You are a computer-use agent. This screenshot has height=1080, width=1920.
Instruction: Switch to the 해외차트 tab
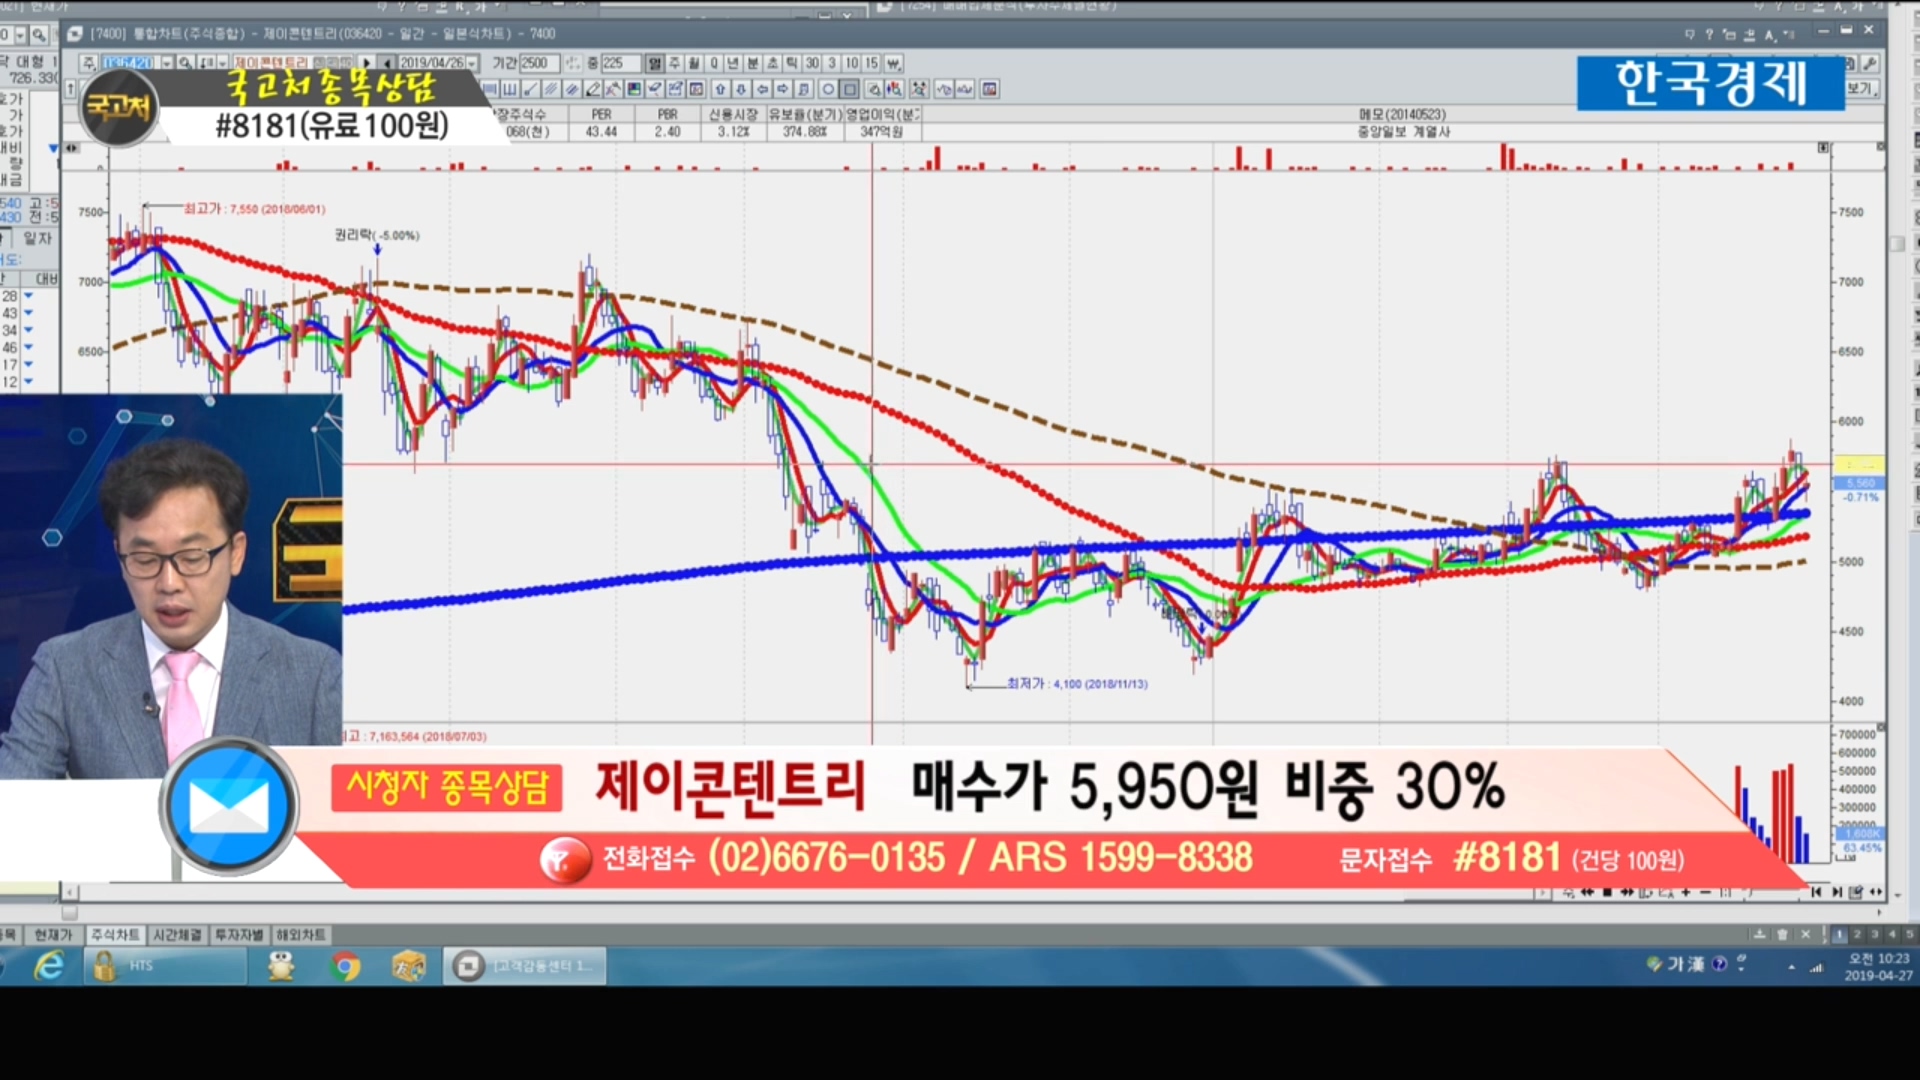pos(301,934)
